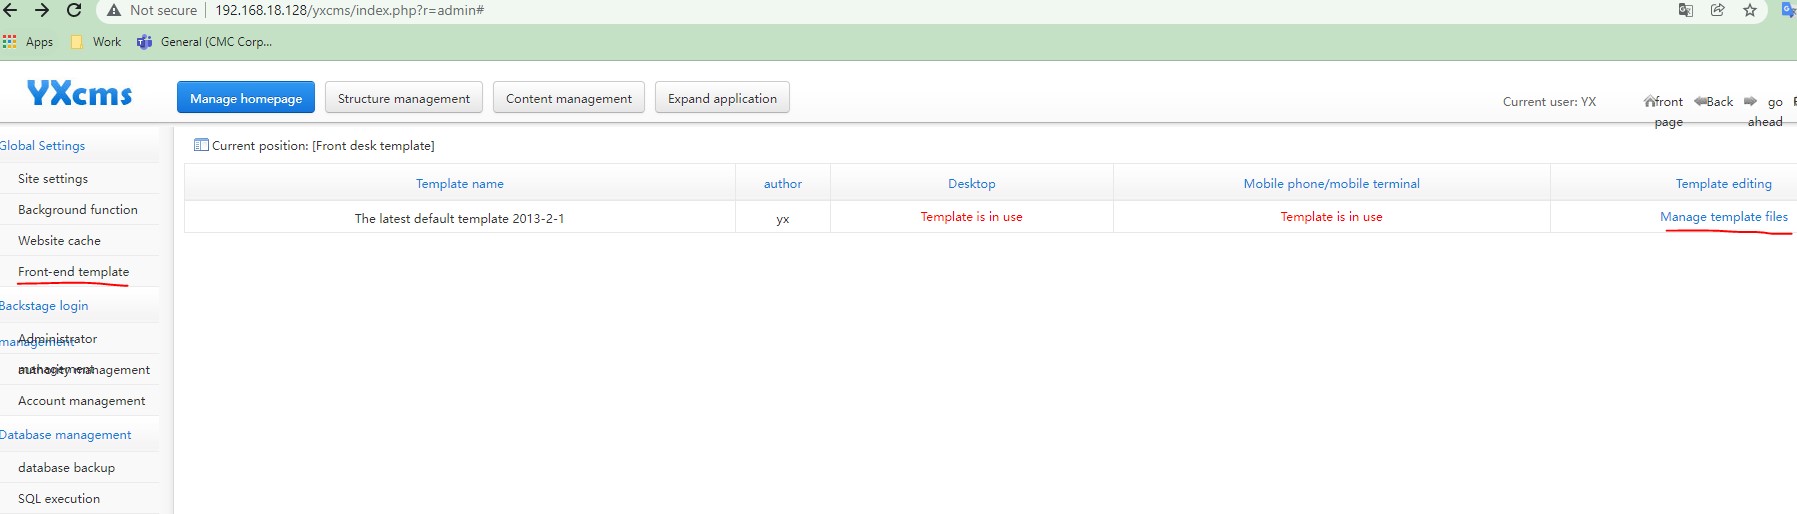This screenshot has height=514, width=1797.
Task: Click Mobile phone/mobile terminal column header
Action: tap(1331, 183)
